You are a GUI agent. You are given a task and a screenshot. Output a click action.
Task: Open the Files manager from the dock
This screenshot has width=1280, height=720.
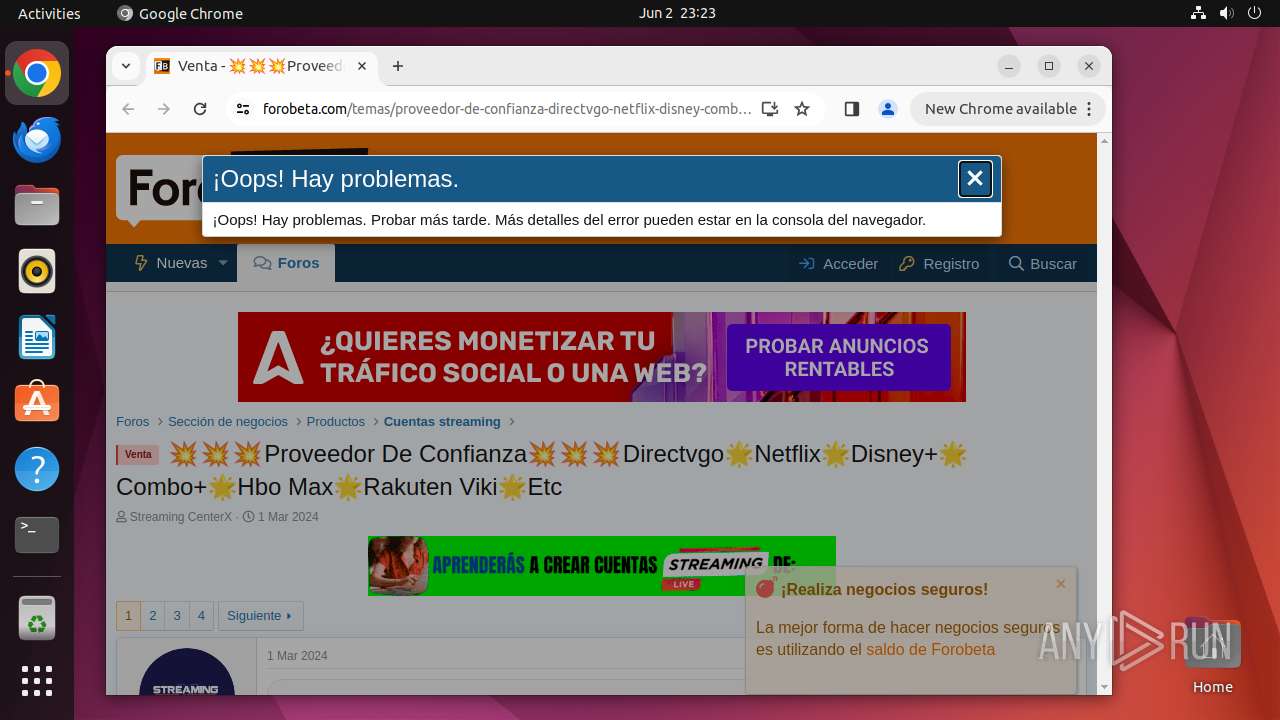[37, 206]
